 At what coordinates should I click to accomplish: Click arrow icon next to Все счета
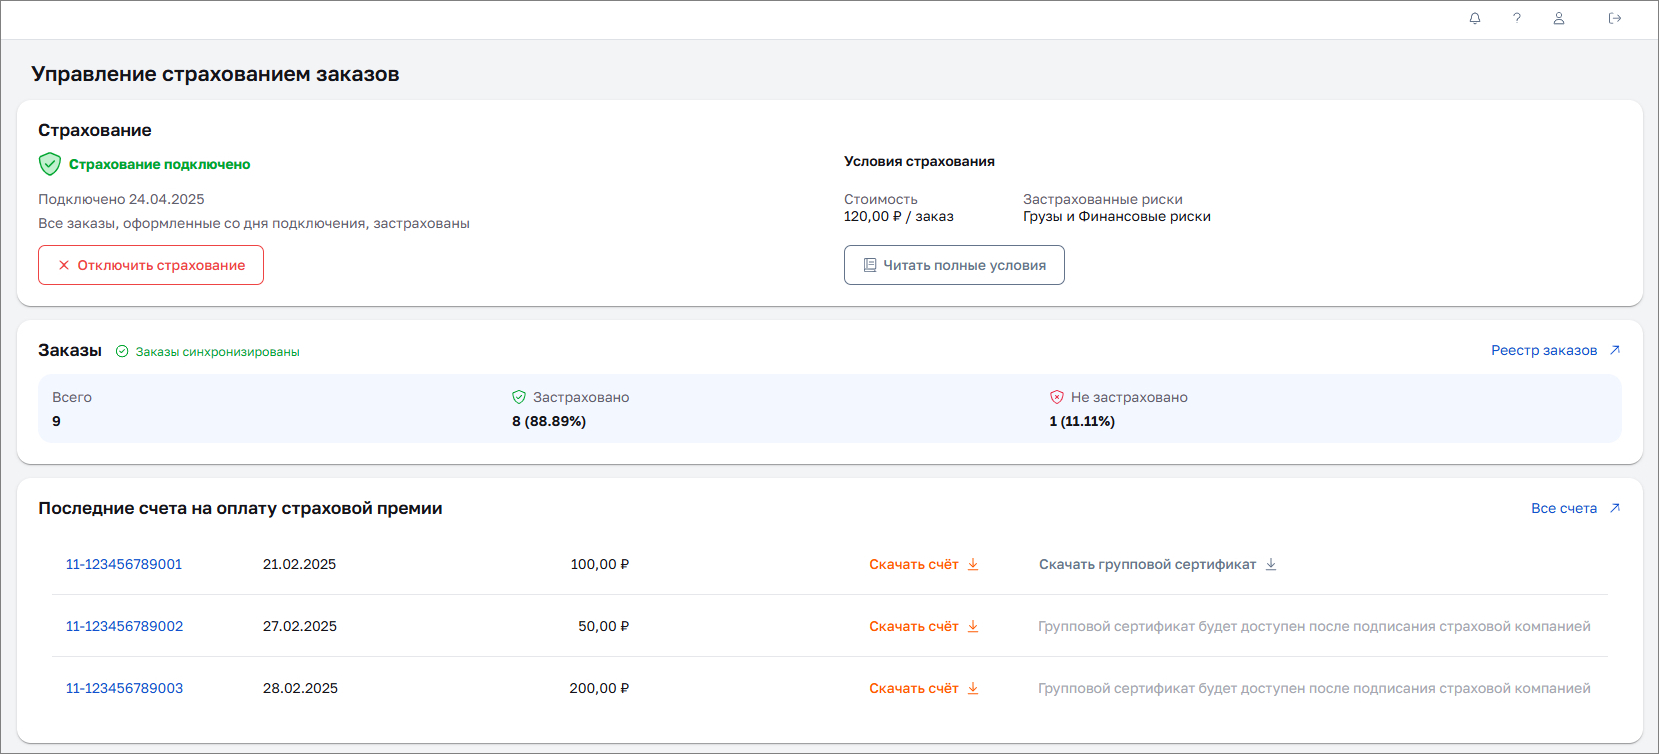[x=1614, y=508]
